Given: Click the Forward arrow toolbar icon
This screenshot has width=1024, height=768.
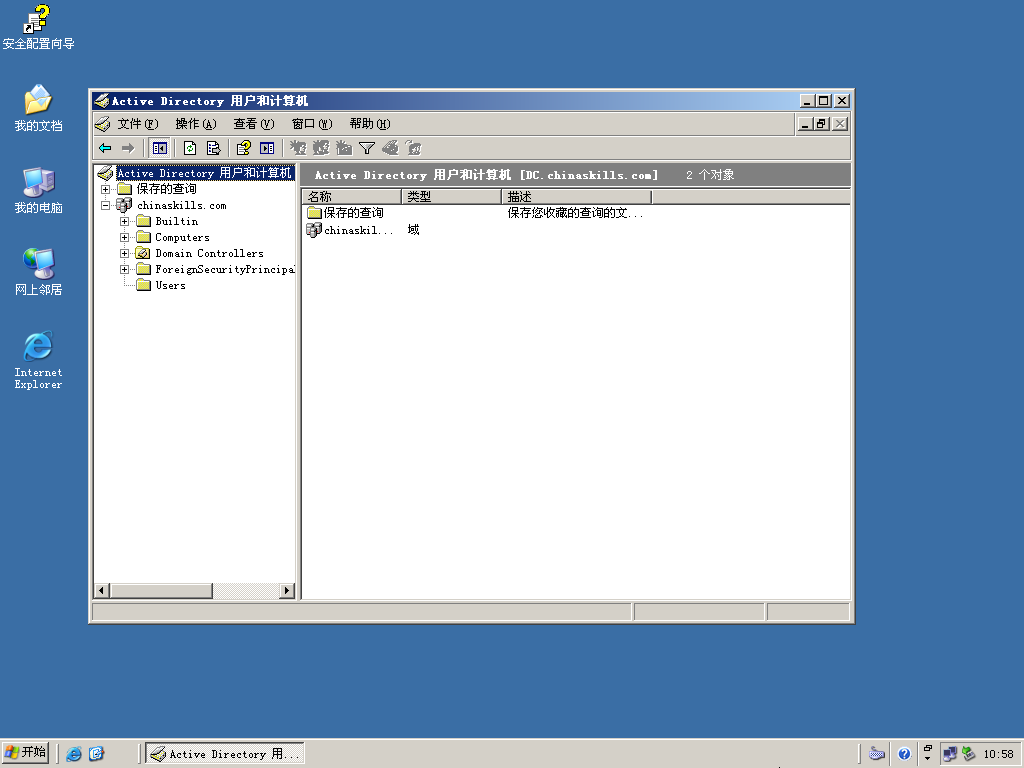Looking at the screenshot, I should (x=128, y=148).
